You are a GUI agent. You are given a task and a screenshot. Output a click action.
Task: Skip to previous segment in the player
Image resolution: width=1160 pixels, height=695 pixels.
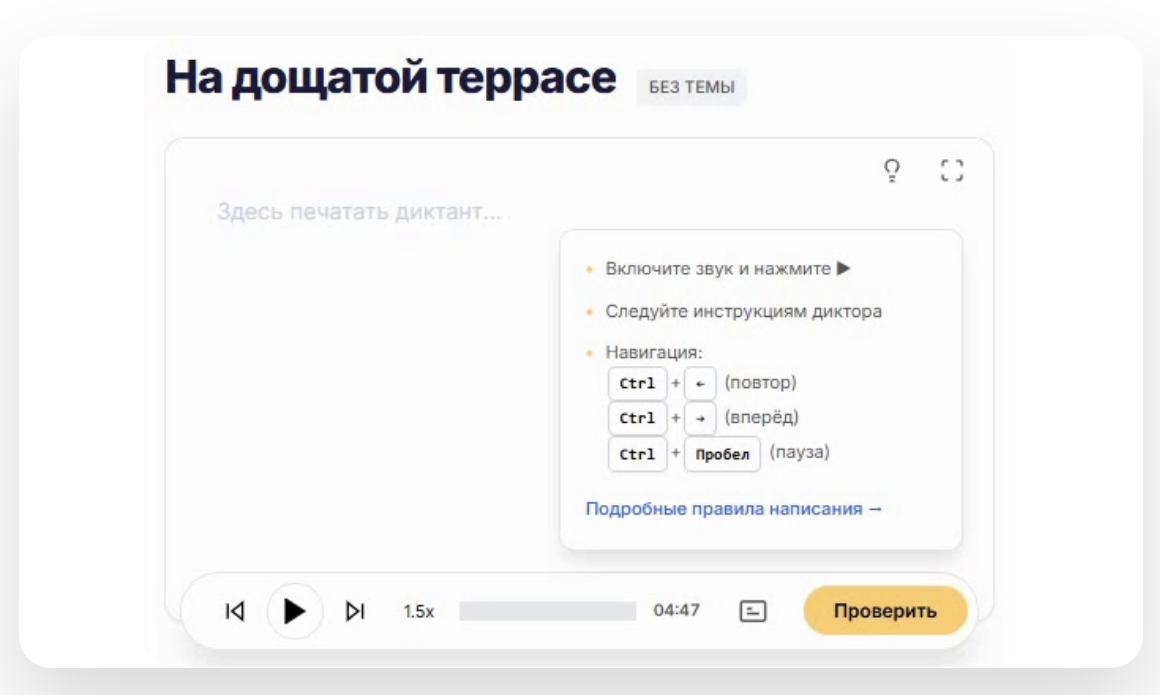pos(235,611)
